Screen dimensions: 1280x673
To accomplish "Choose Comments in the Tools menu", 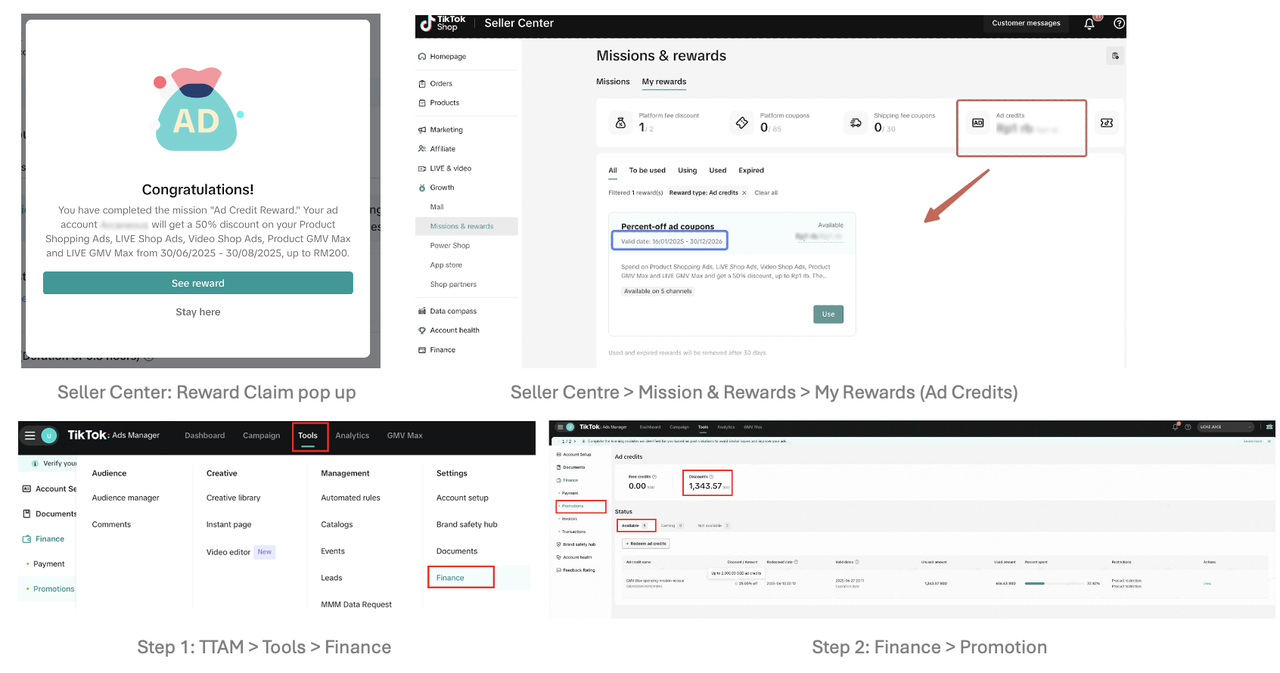I will point(111,524).
